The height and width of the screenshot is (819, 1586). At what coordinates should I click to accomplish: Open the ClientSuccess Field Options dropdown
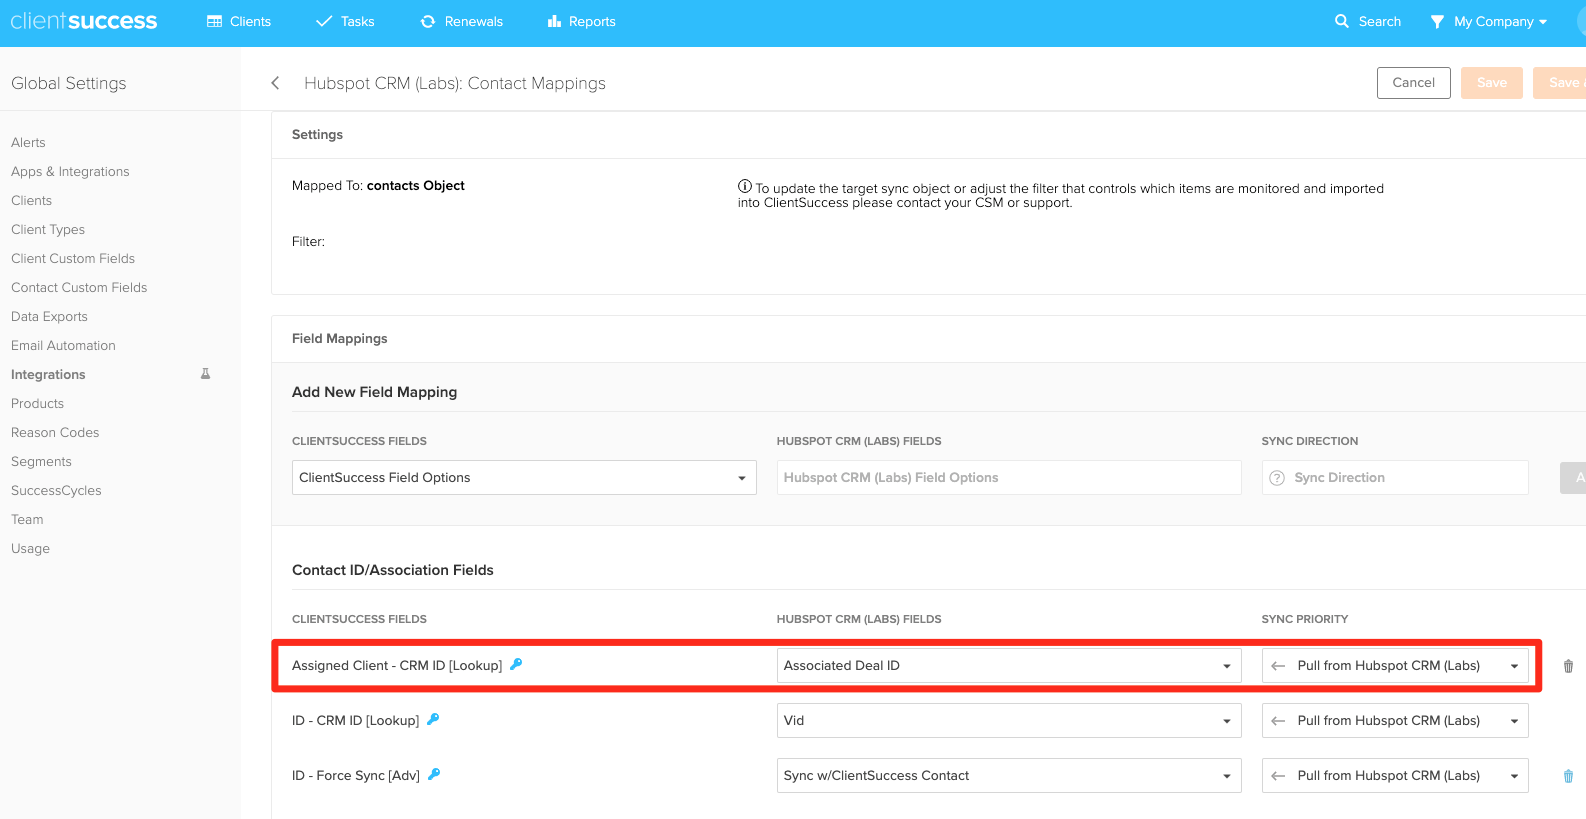pos(524,478)
